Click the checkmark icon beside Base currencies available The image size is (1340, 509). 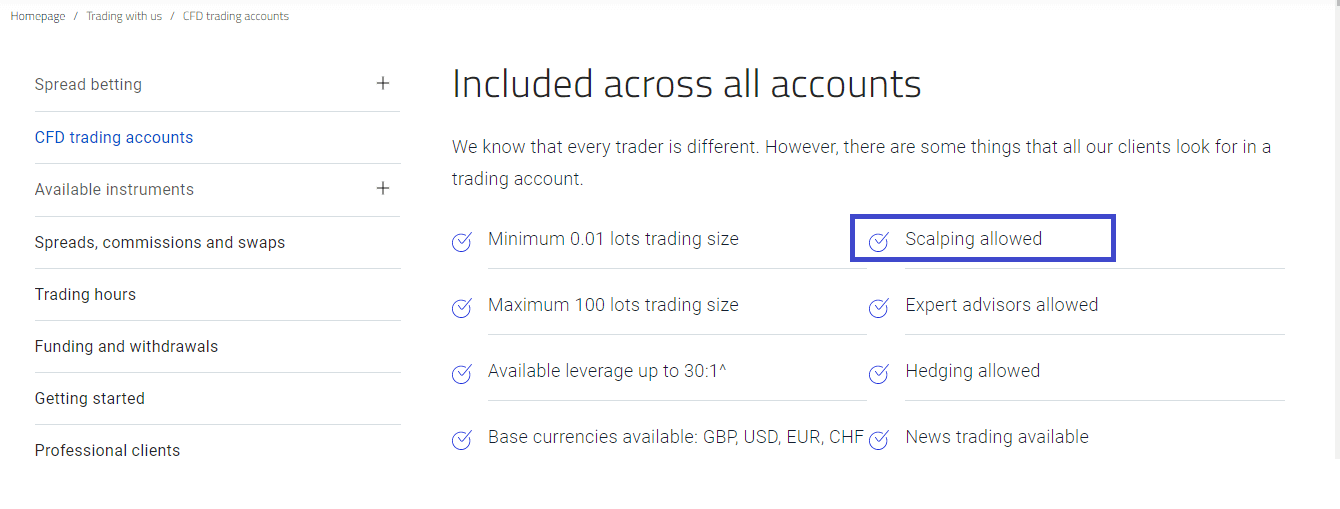click(x=462, y=439)
